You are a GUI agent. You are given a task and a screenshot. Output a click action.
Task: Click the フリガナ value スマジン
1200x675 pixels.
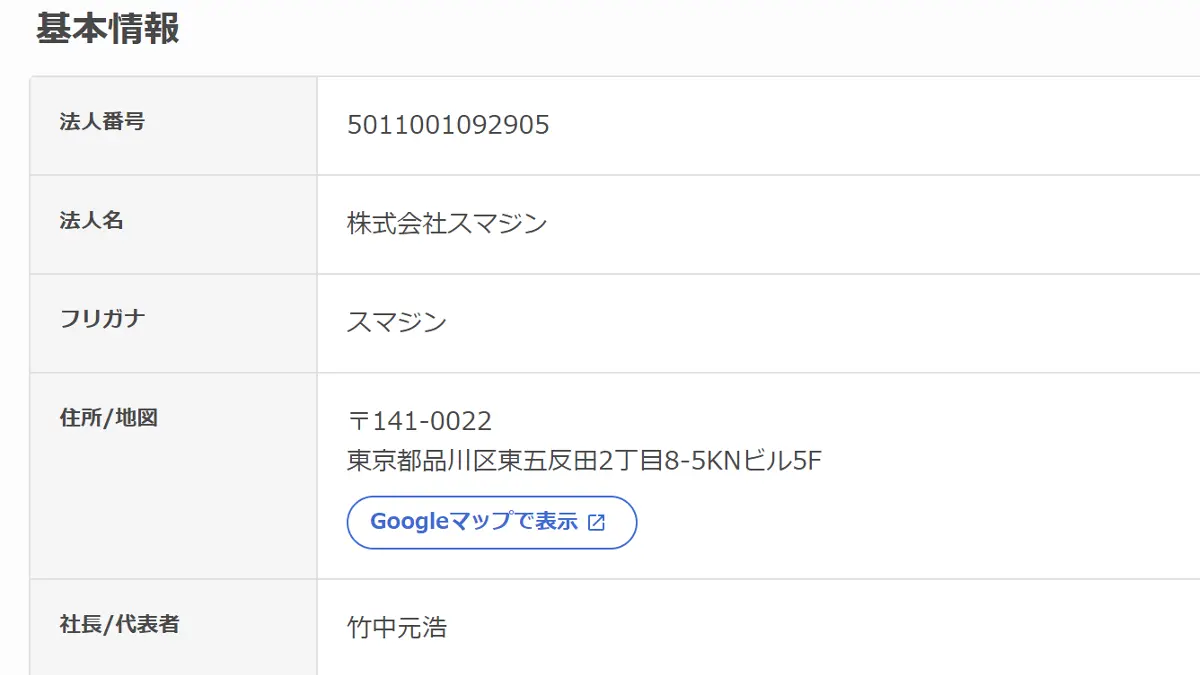pyautogui.click(x=397, y=322)
